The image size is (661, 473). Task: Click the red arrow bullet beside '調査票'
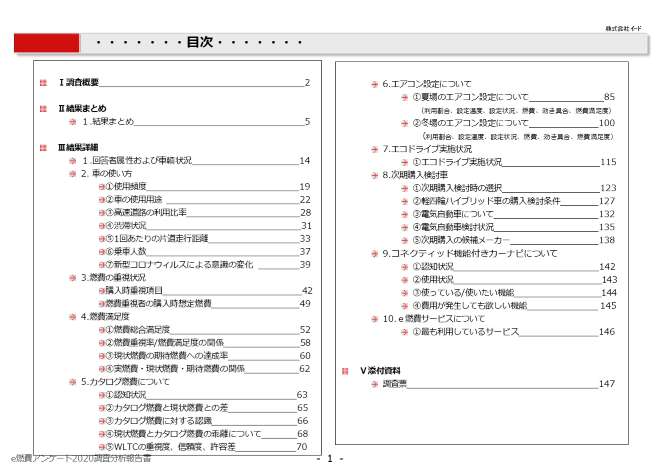pyautogui.click(x=374, y=384)
